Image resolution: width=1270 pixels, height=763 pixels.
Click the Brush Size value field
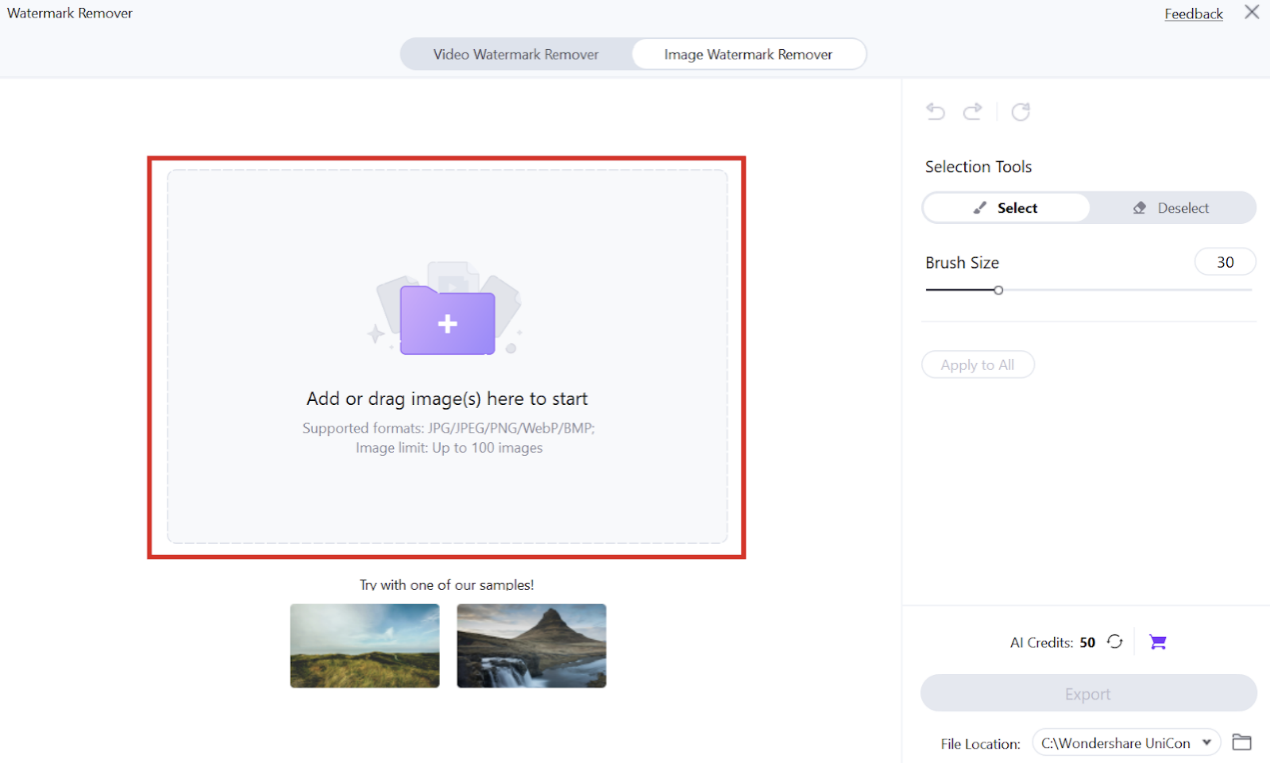pyautogui.click(x=1225, y=262)
